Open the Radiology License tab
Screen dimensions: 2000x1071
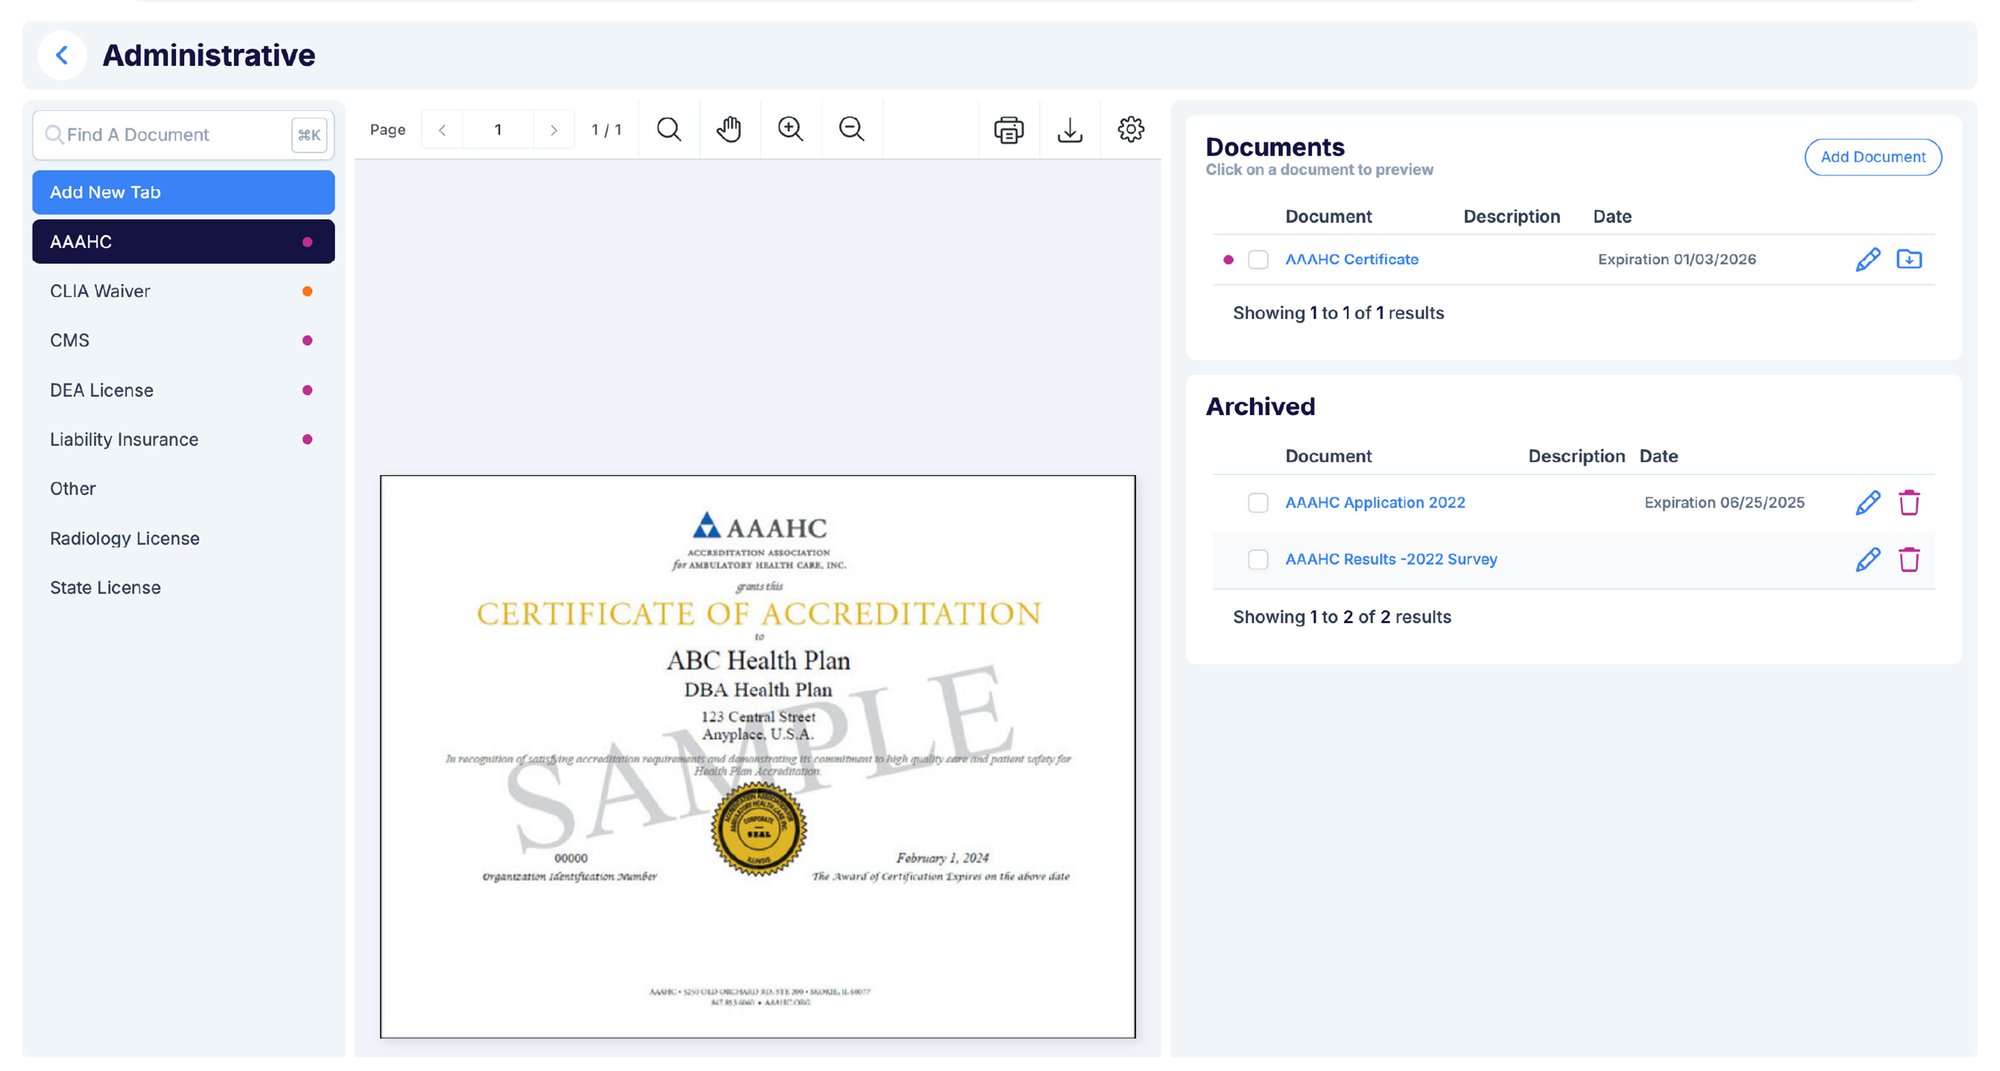[x=183, y=538]
